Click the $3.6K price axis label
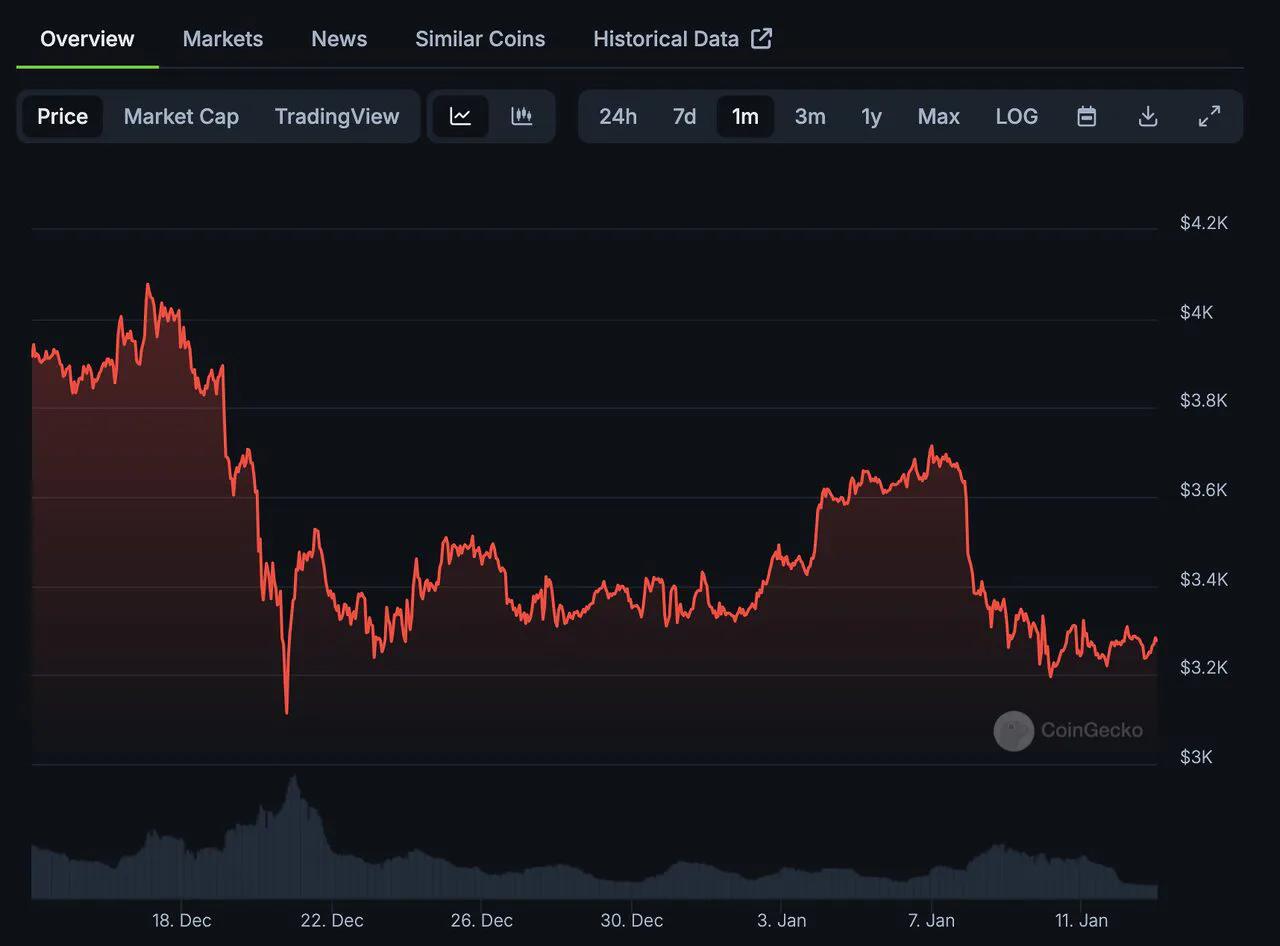1280x946 pixels. coord(1204,489)
